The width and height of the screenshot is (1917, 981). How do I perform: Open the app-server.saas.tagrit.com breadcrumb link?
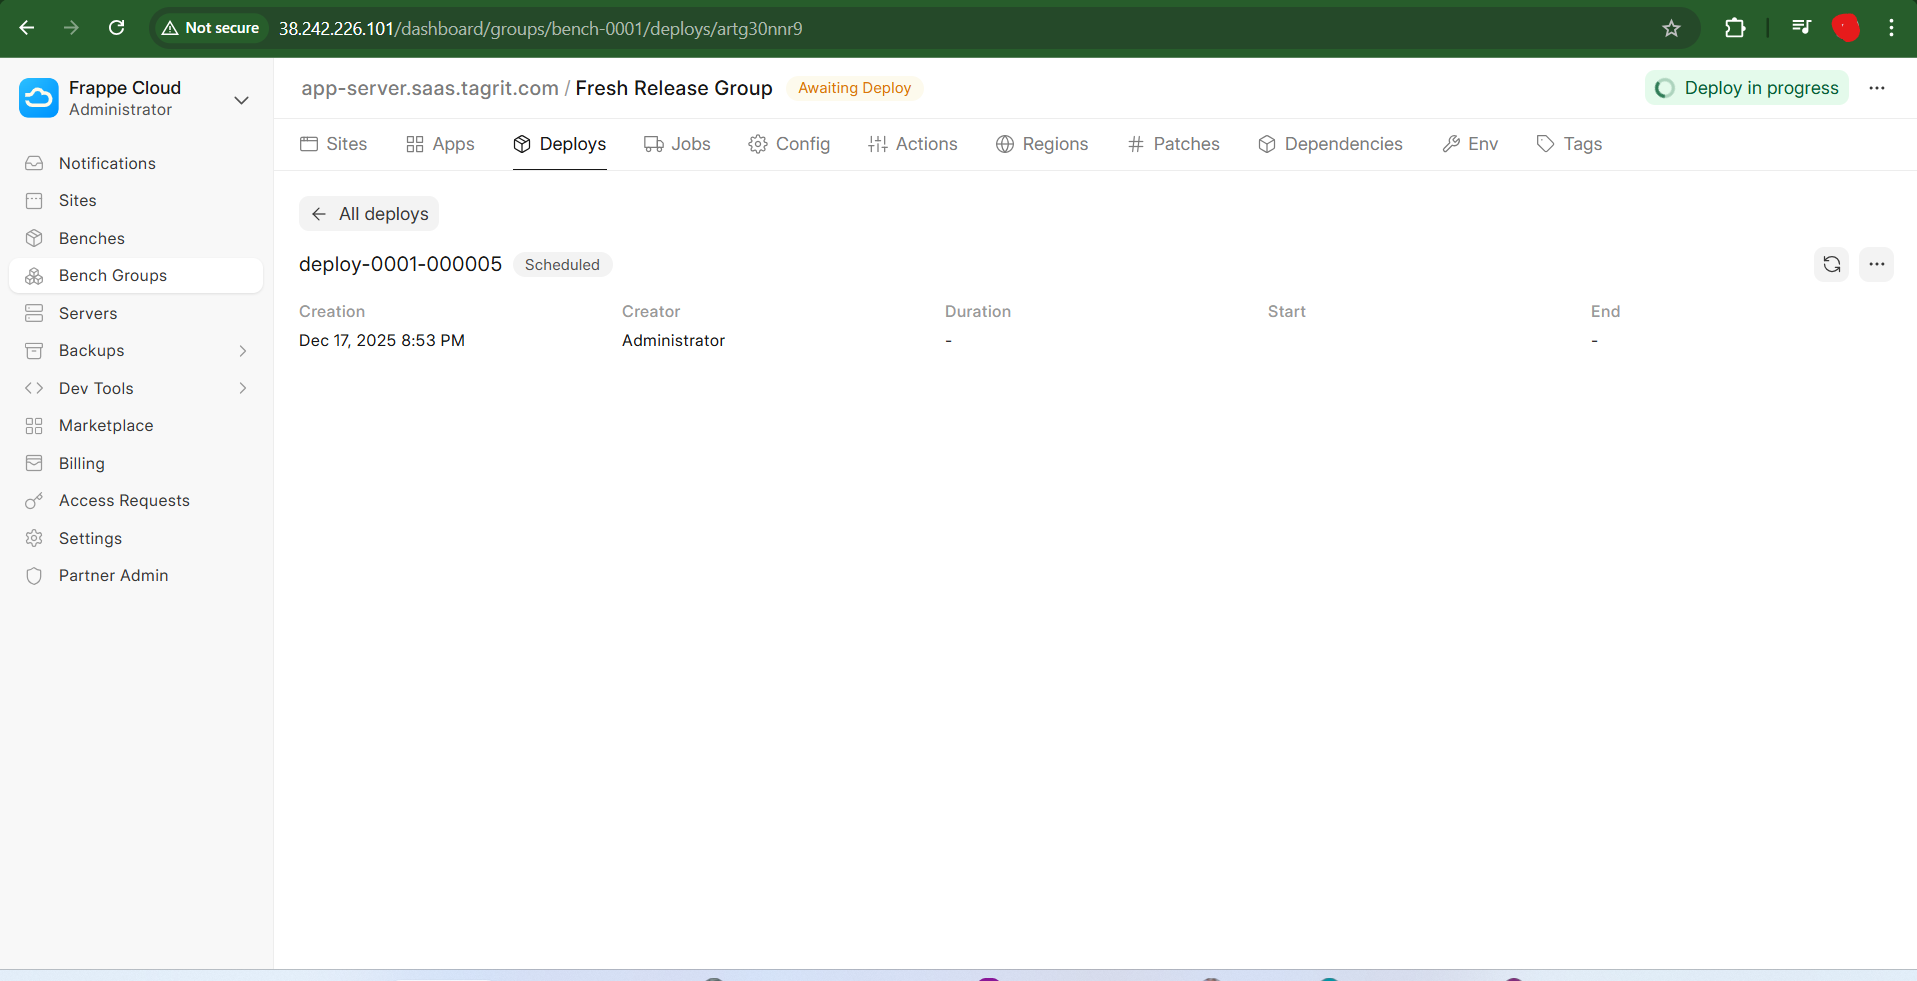430,88
